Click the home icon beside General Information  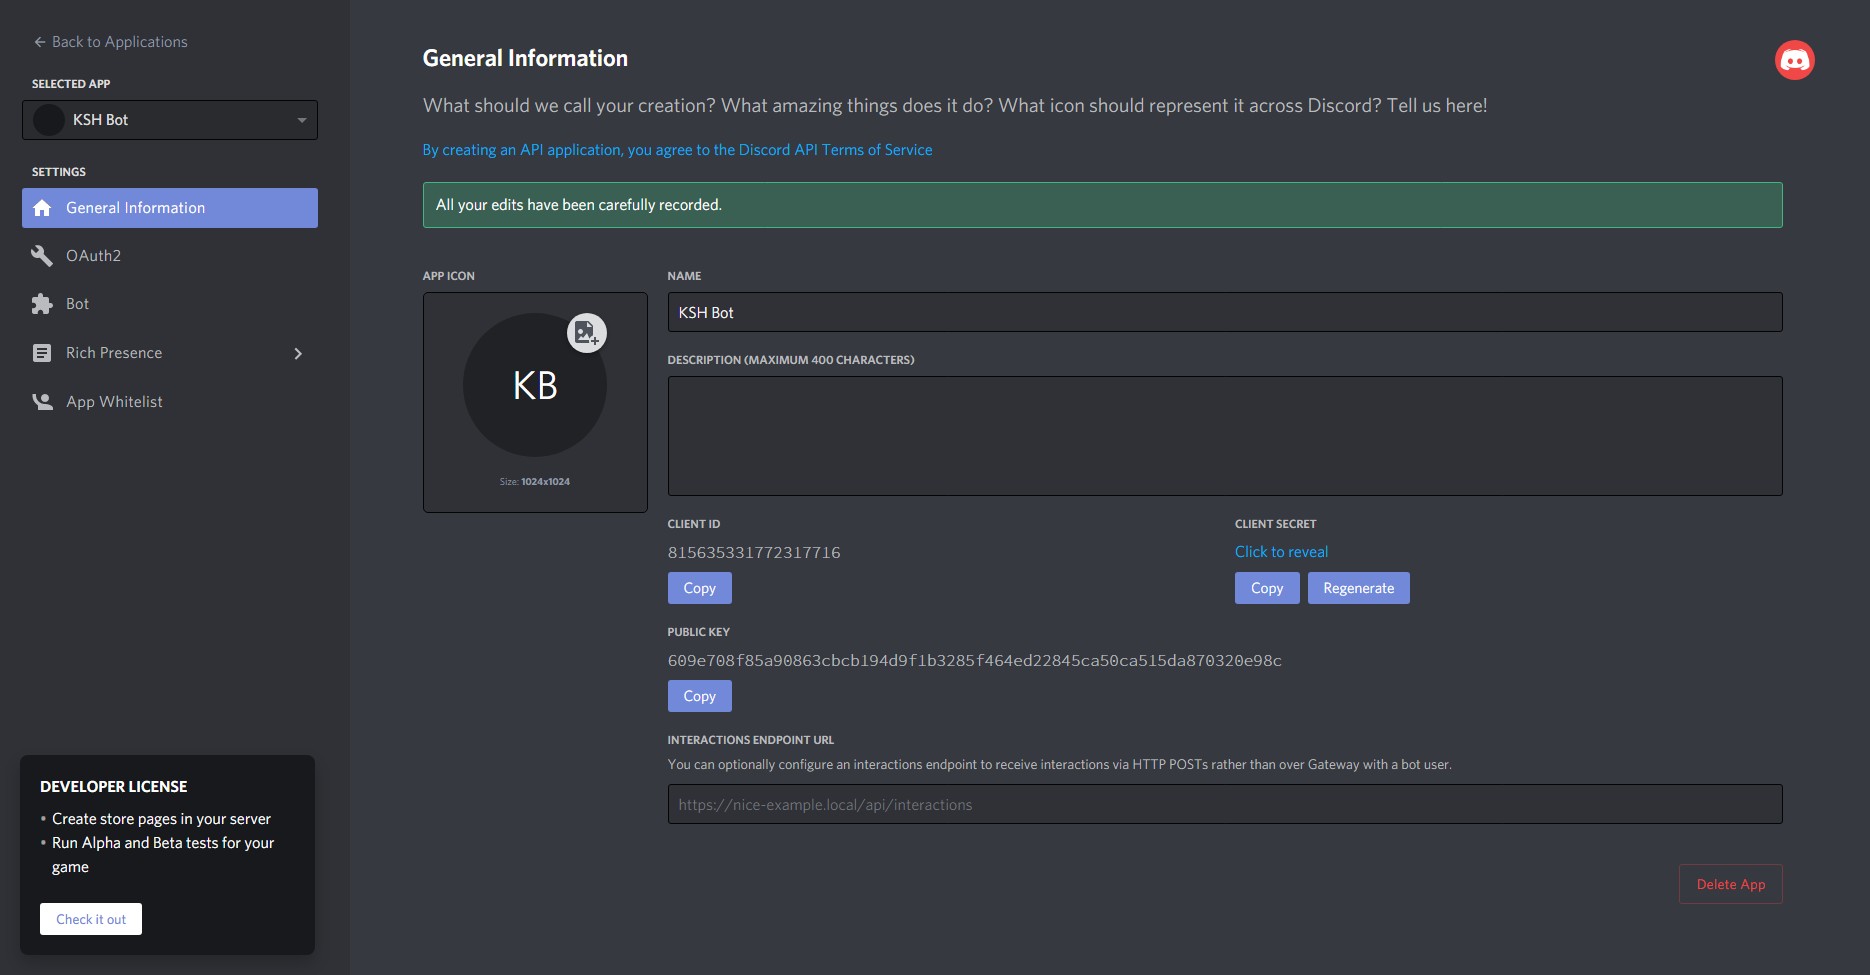coord(42,208)
